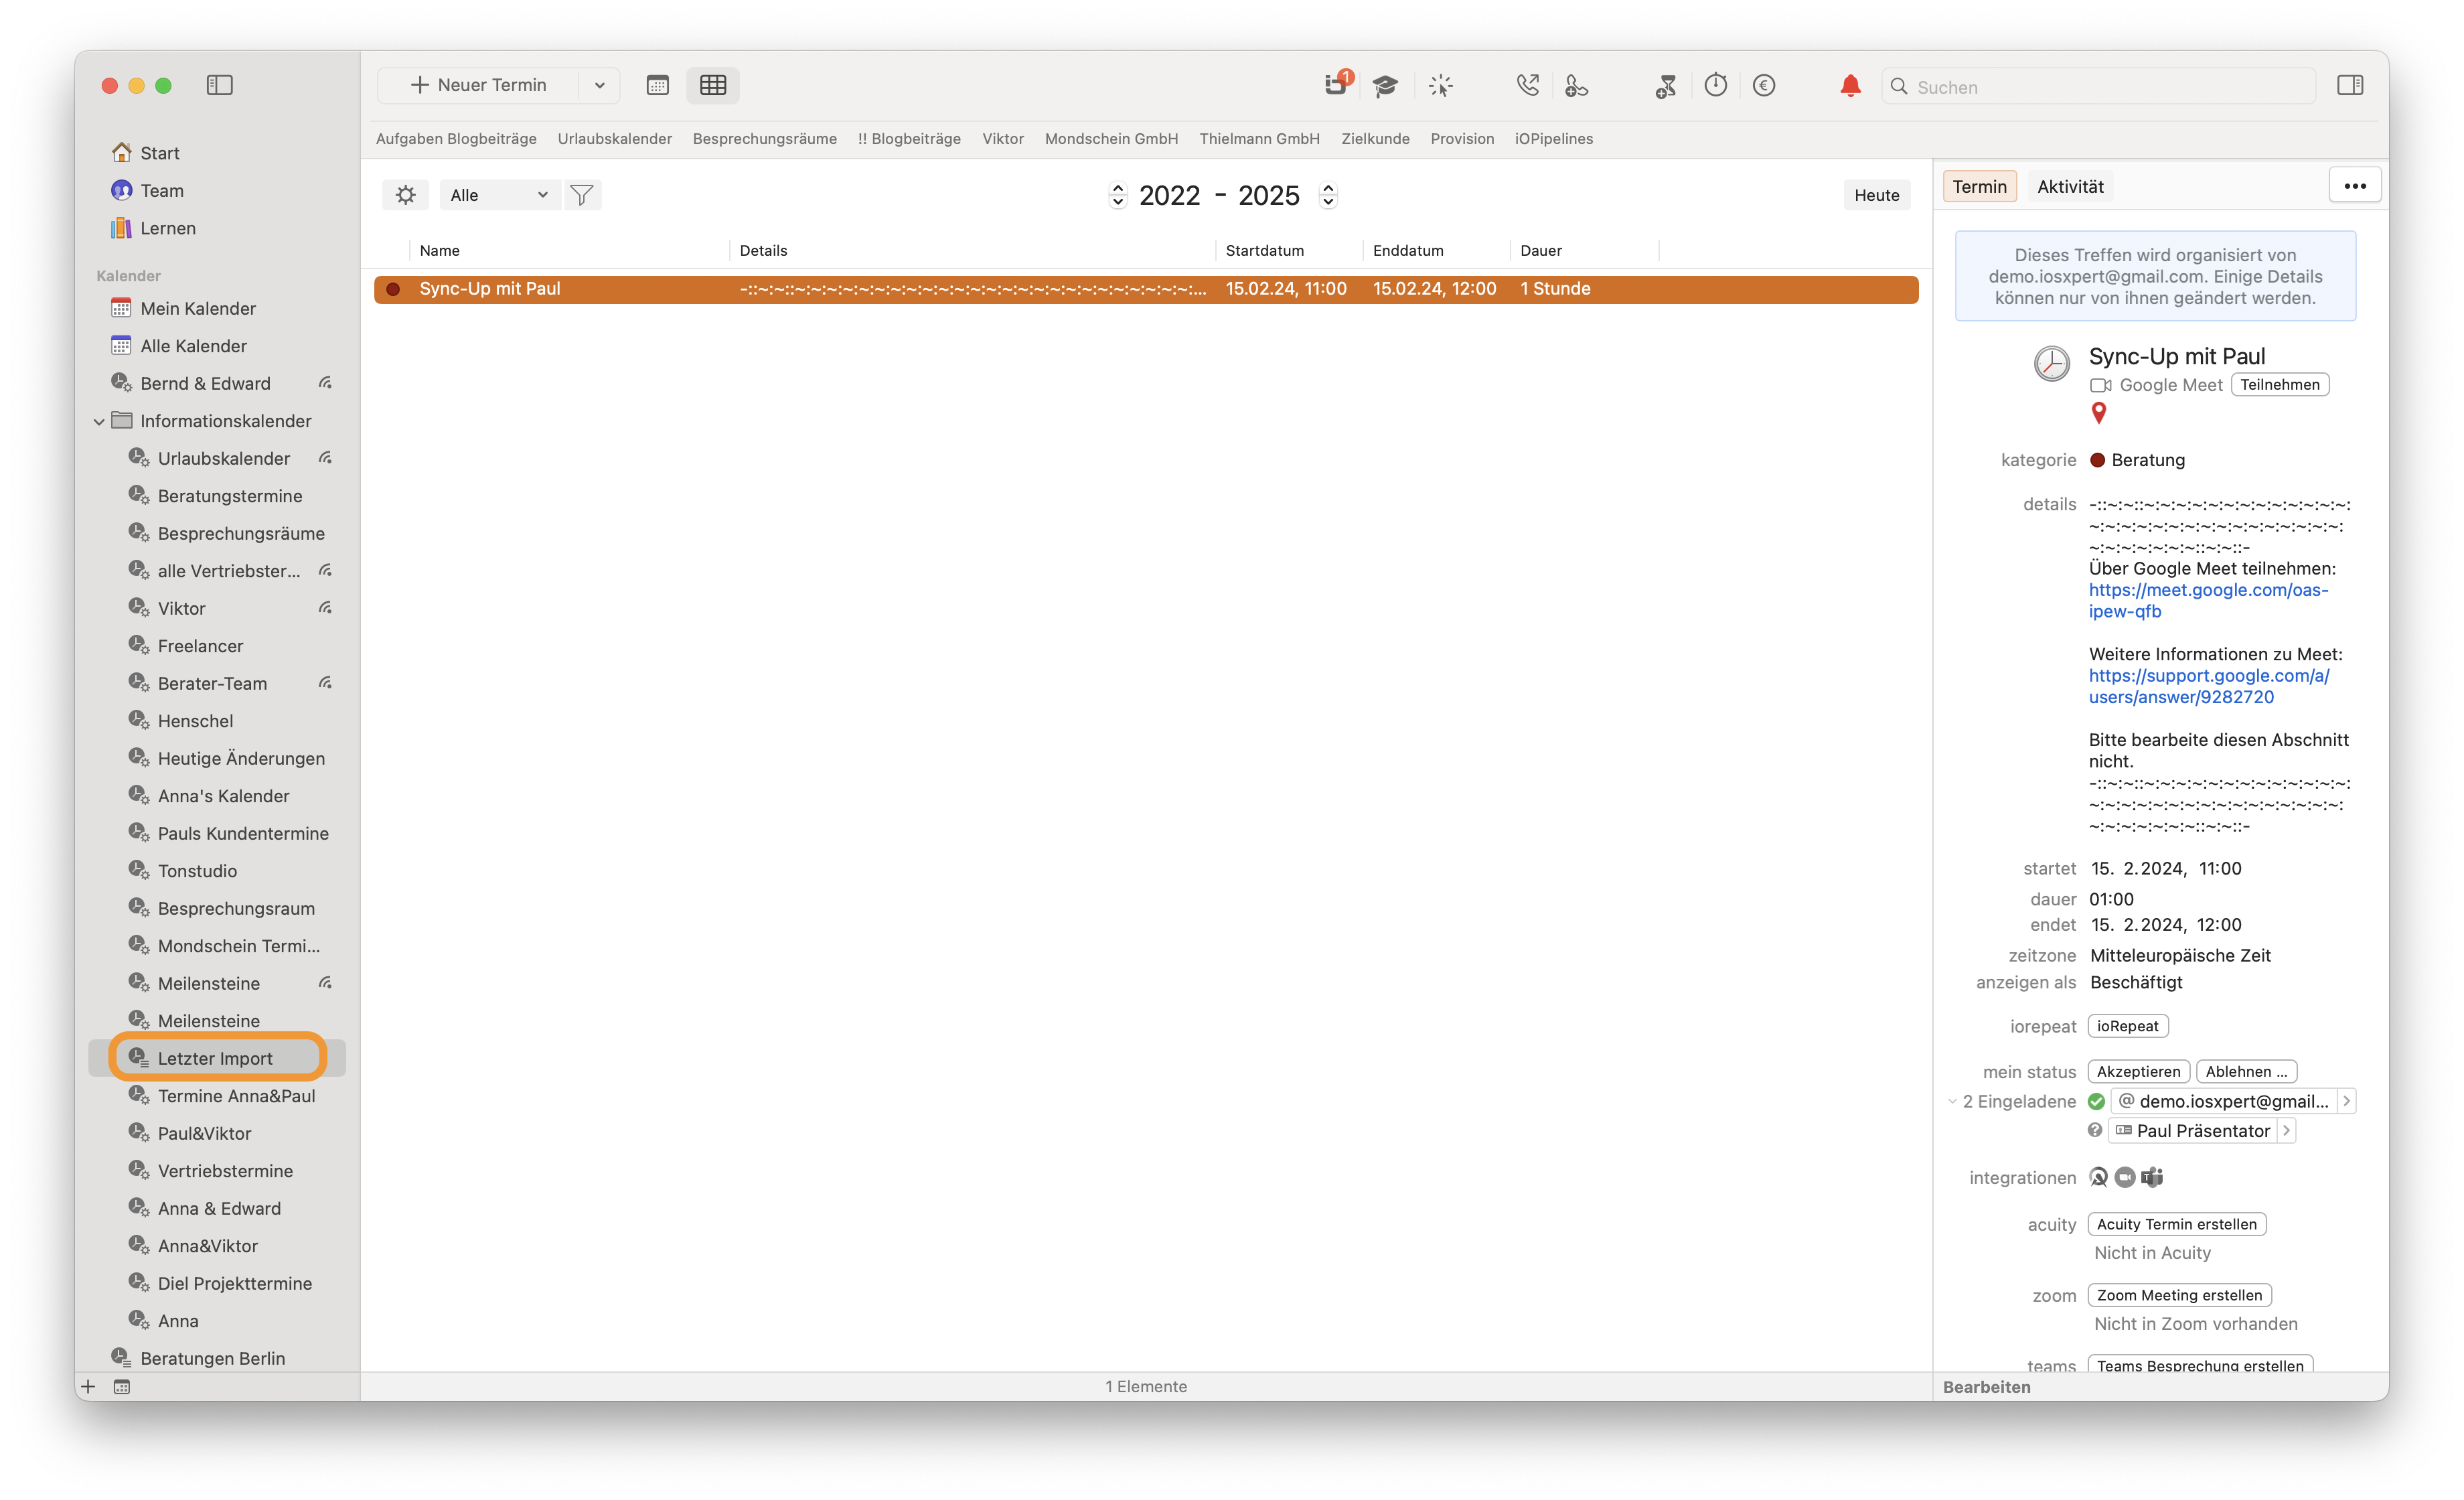2464x1500 pixels.
Task: Open the graduation cap learning icon
Action: point(1385,86)
